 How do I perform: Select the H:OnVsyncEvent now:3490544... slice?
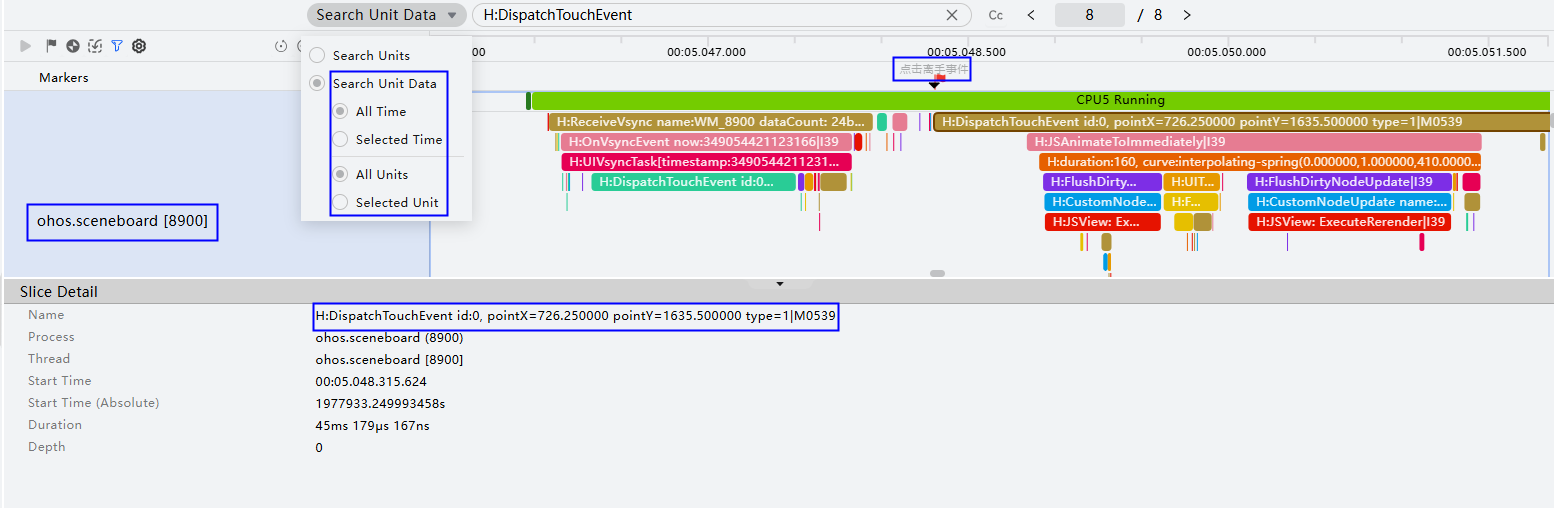pos(707,142)
